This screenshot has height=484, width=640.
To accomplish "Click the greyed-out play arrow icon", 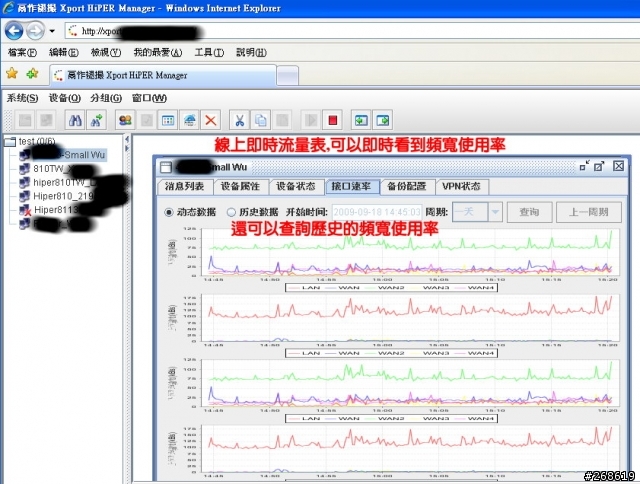I will click(311, 120).
